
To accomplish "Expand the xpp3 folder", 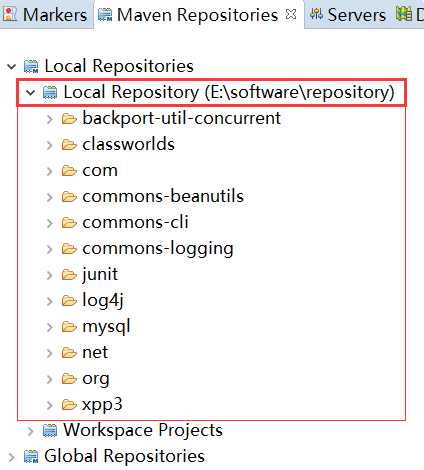I will point(50,405).
